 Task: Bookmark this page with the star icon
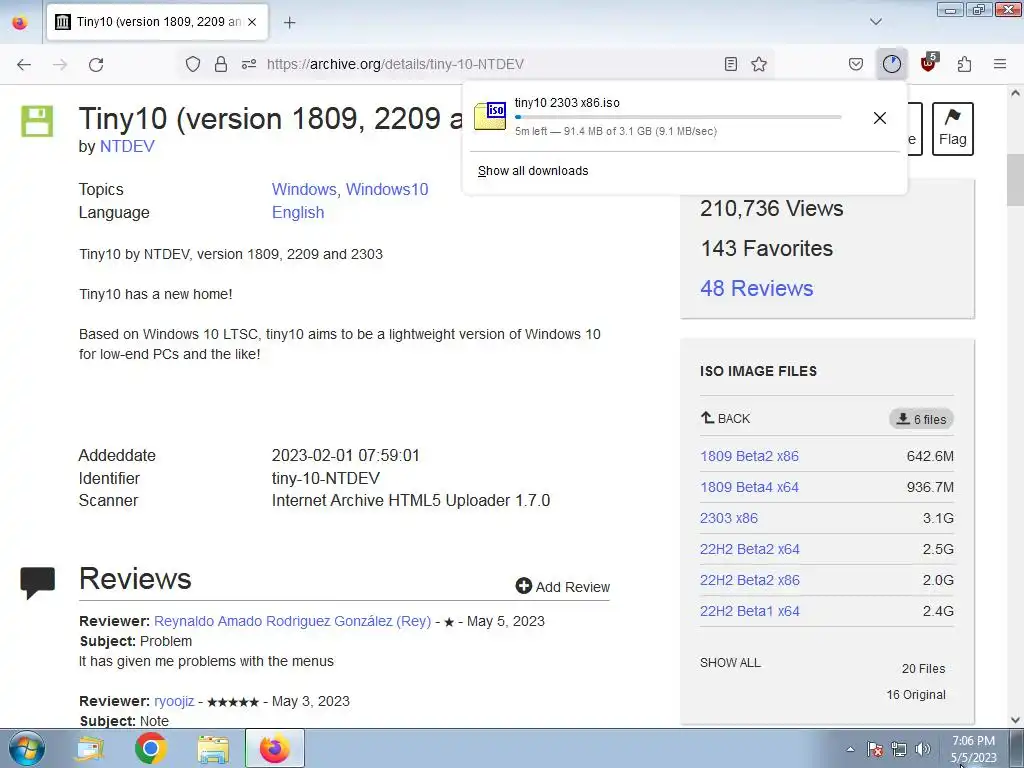[x=759, y=64]
